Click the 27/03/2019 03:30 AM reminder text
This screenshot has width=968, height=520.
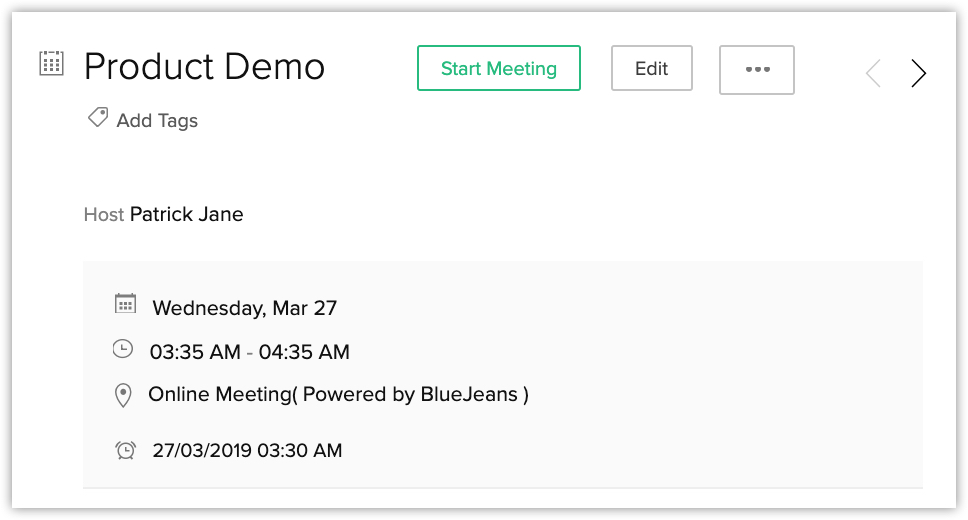tap(247, 451)
